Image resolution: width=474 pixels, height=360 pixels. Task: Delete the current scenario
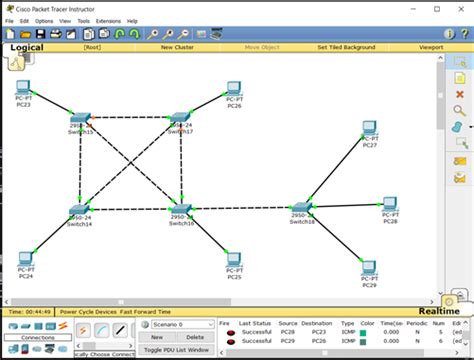(195, 337)
